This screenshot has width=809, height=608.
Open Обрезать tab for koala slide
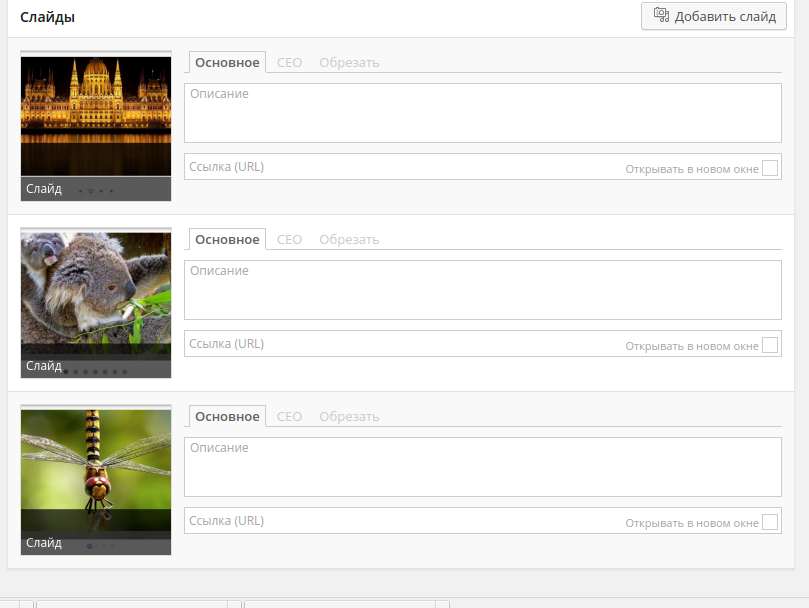[349, 240]
